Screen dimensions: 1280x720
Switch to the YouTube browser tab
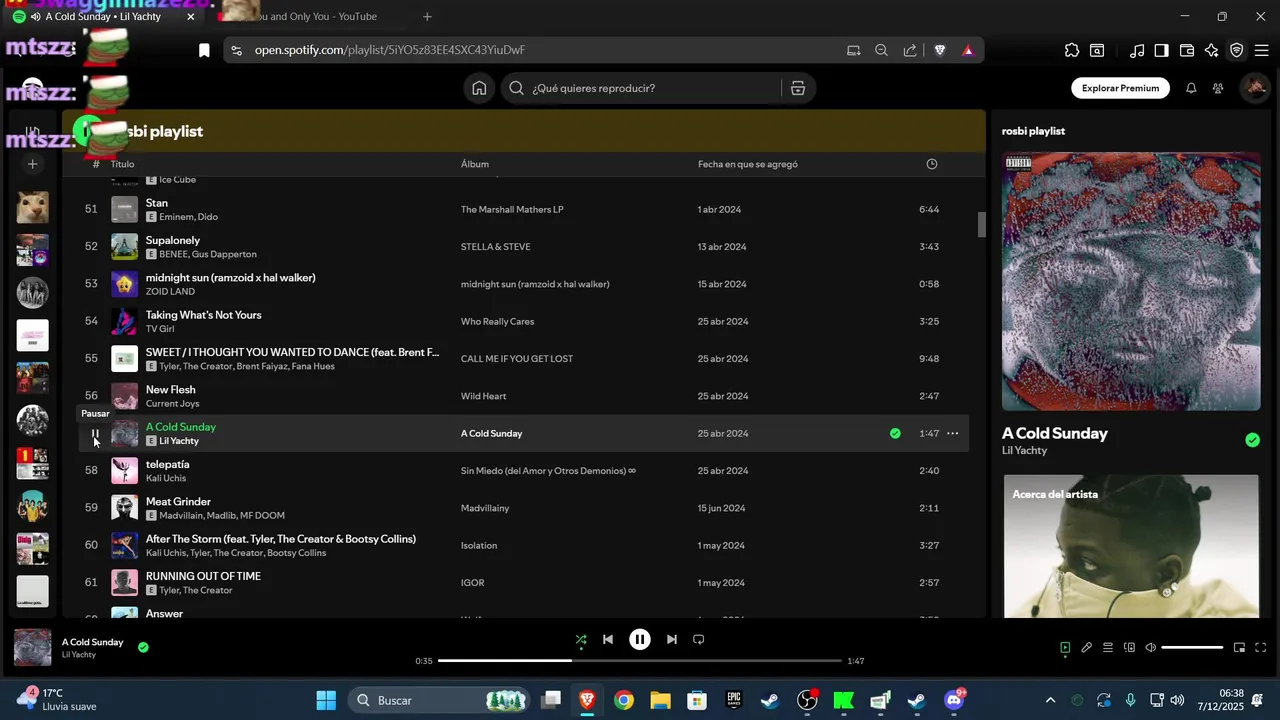click(x=310, y=17)
